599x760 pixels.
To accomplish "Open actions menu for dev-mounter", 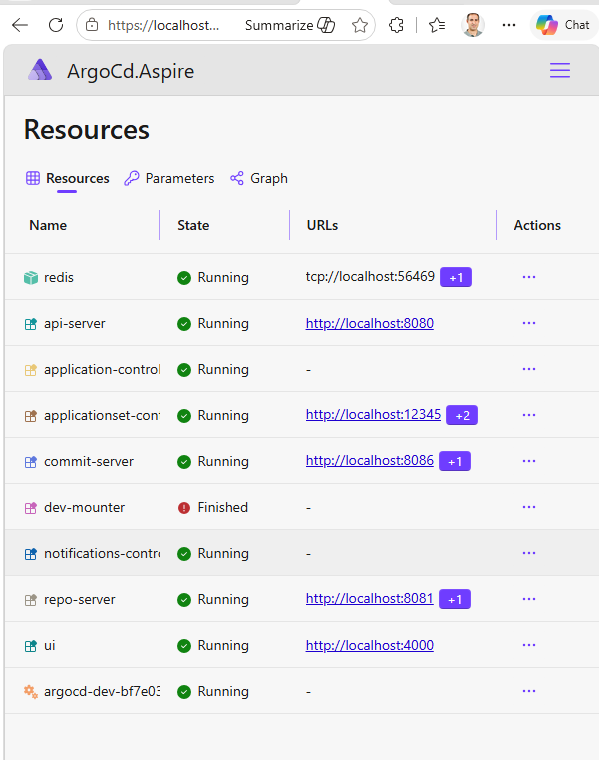I will pos(529,507).
